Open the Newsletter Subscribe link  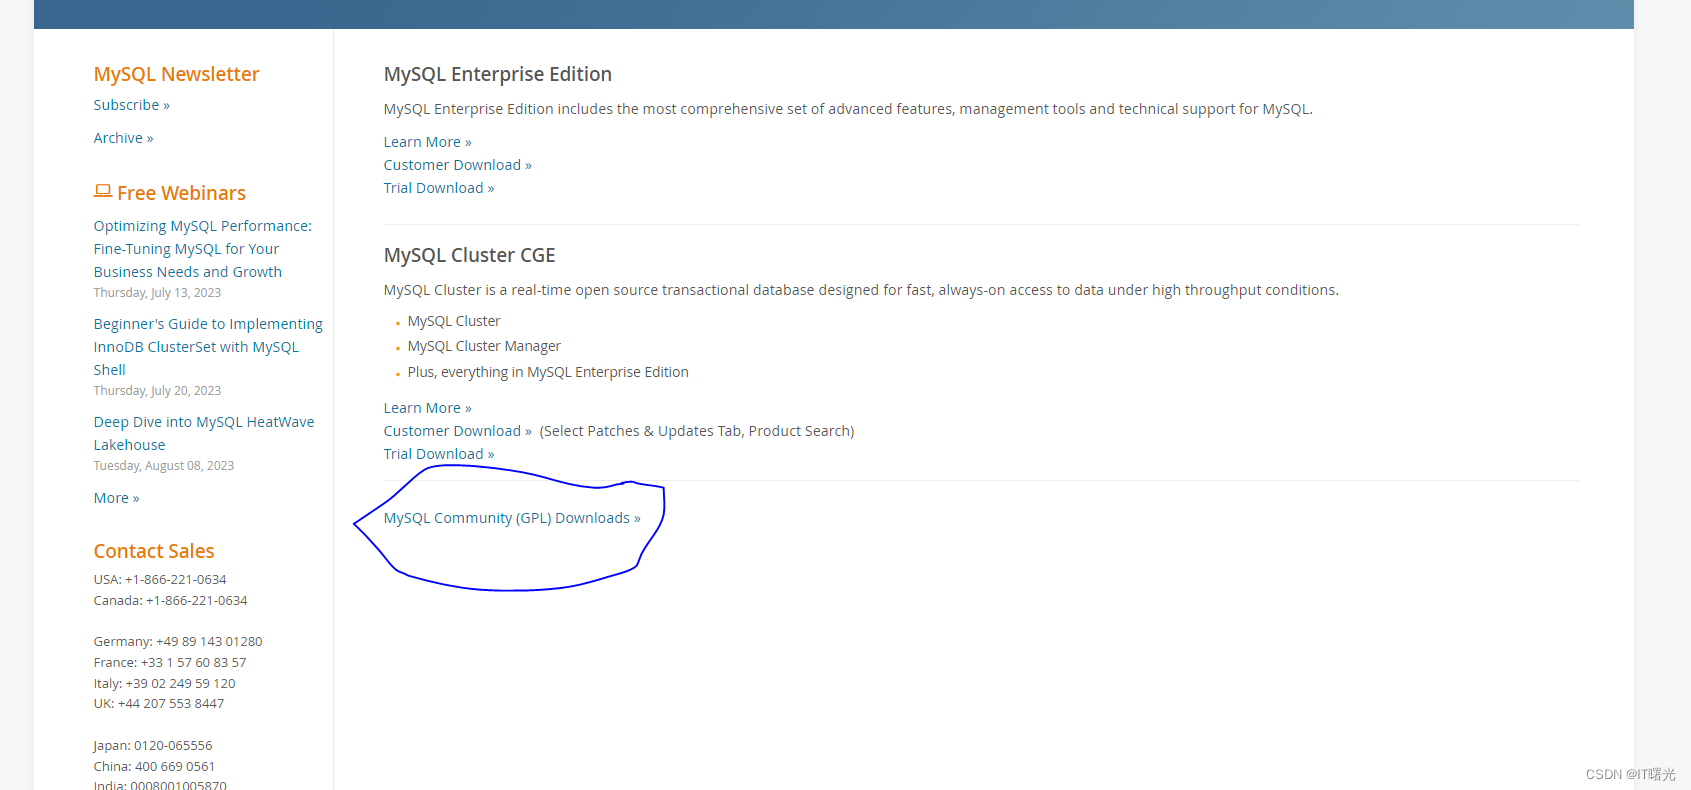(x=131, y=105)
